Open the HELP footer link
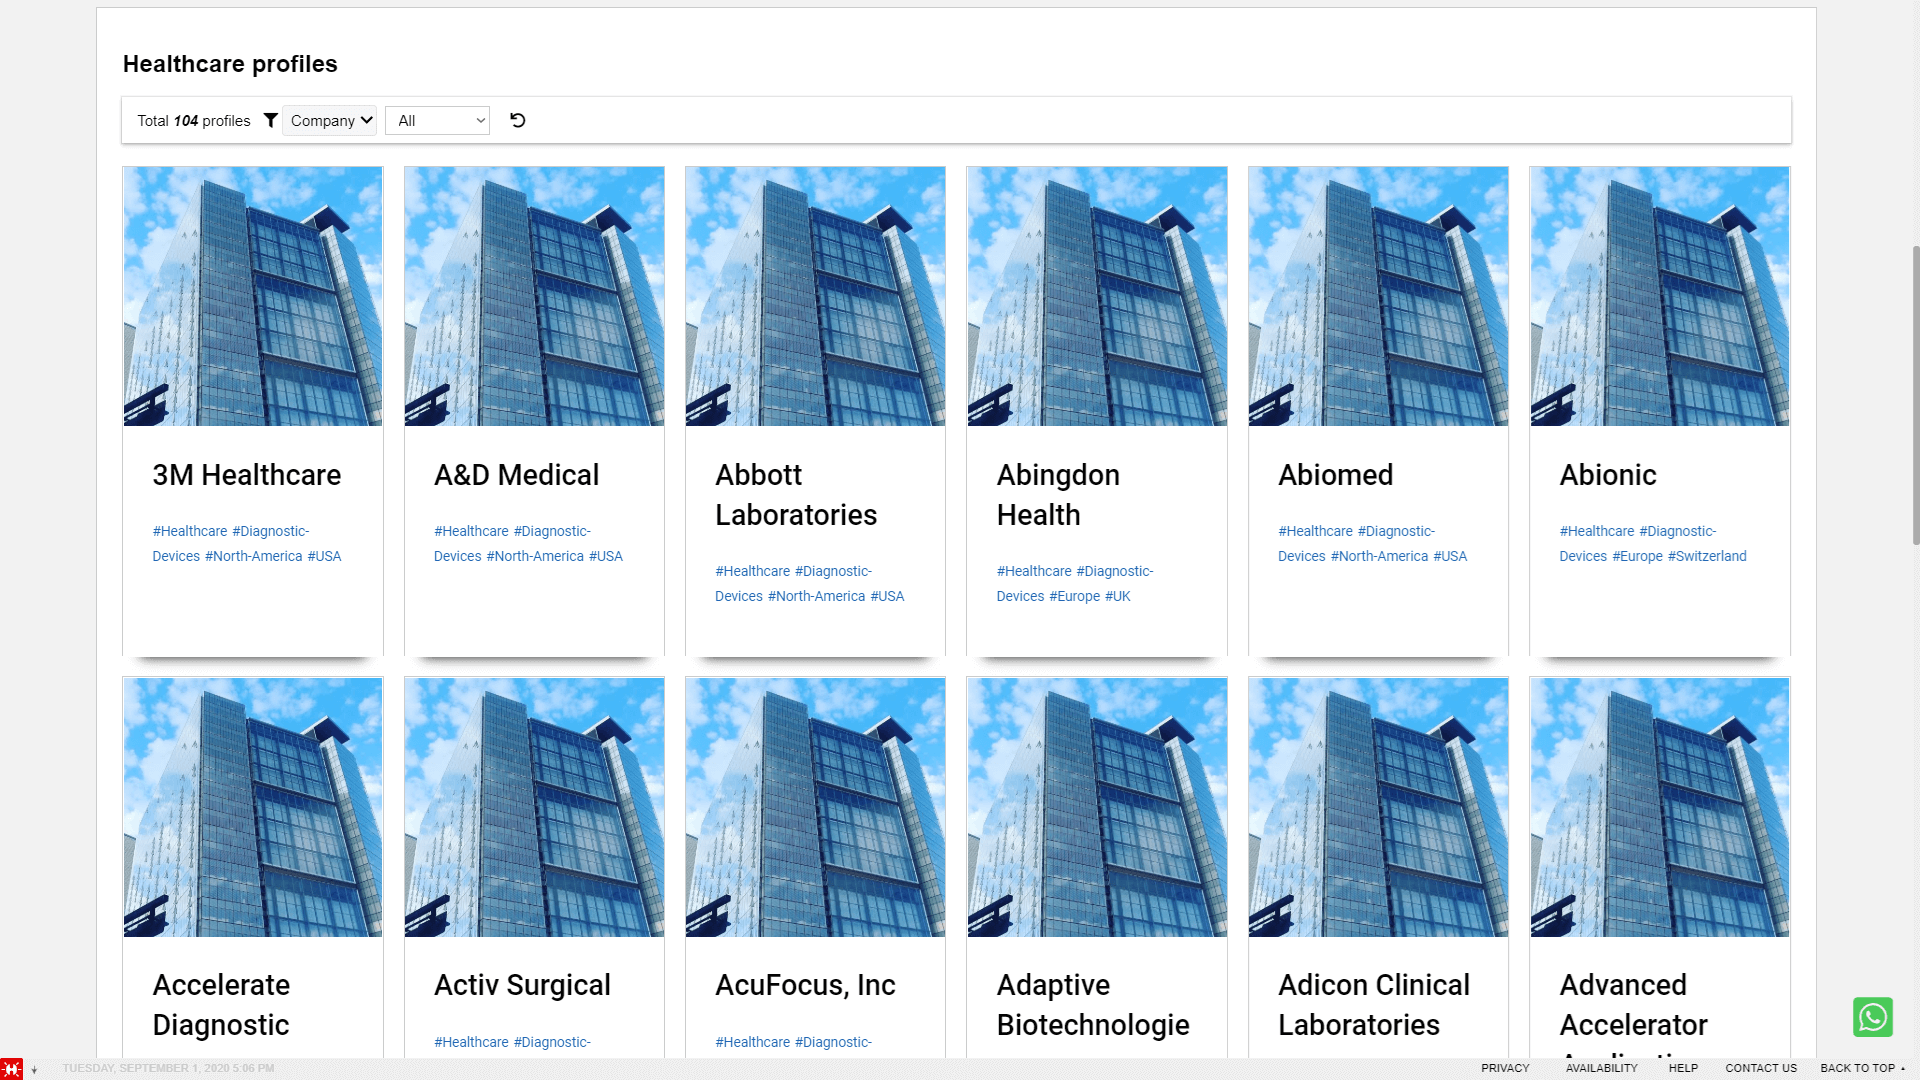Screen dimensions: 1920x1080 (1683, 1068)
